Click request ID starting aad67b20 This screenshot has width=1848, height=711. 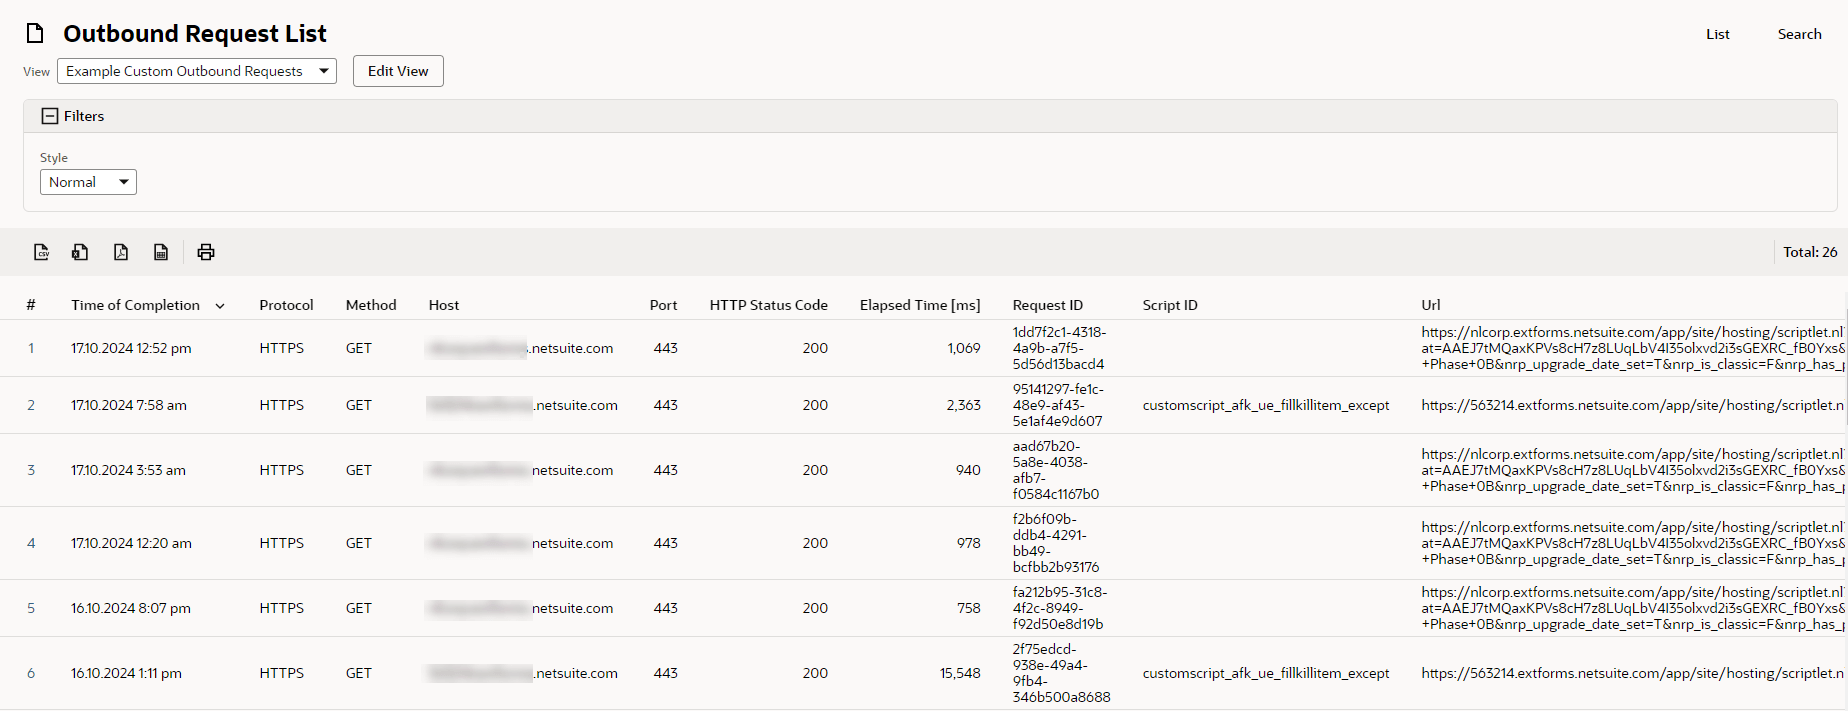click(x=1056, y=470)
